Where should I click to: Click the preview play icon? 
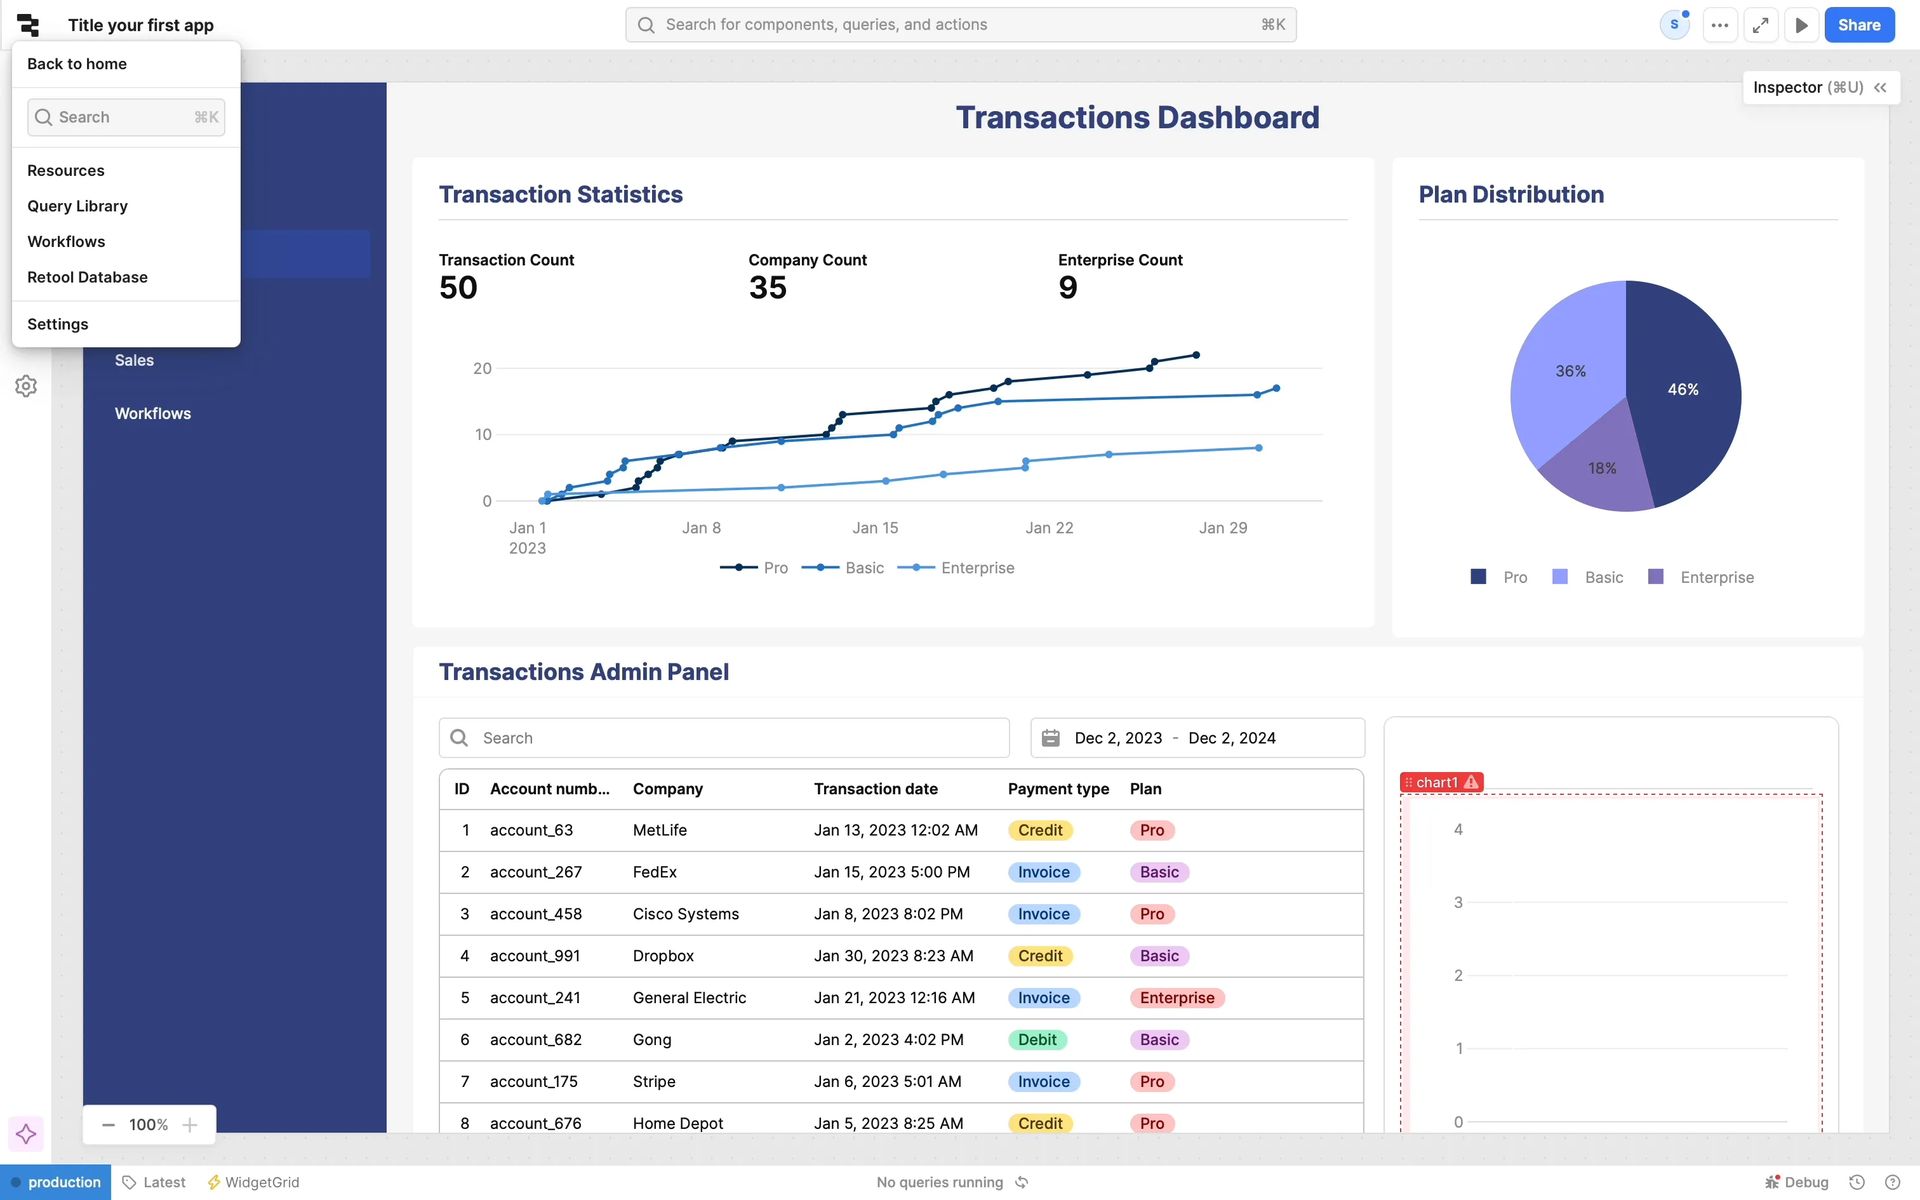(1801, 25)
